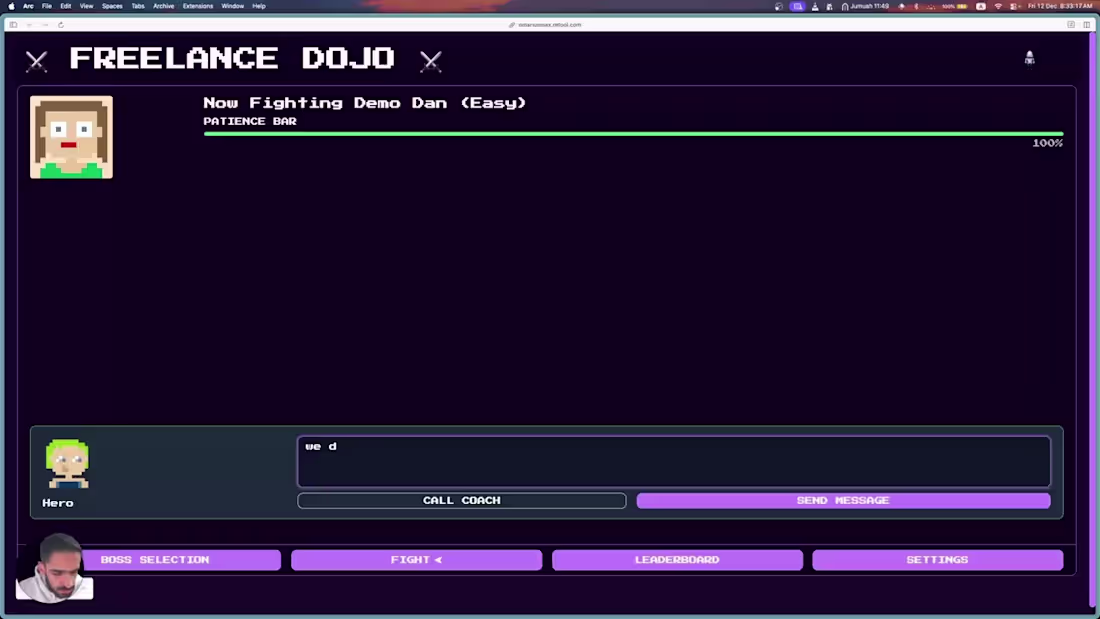Click the right crossed swords beside the title
Viewport: 1100px width, 619px height.
coord(431,60)
